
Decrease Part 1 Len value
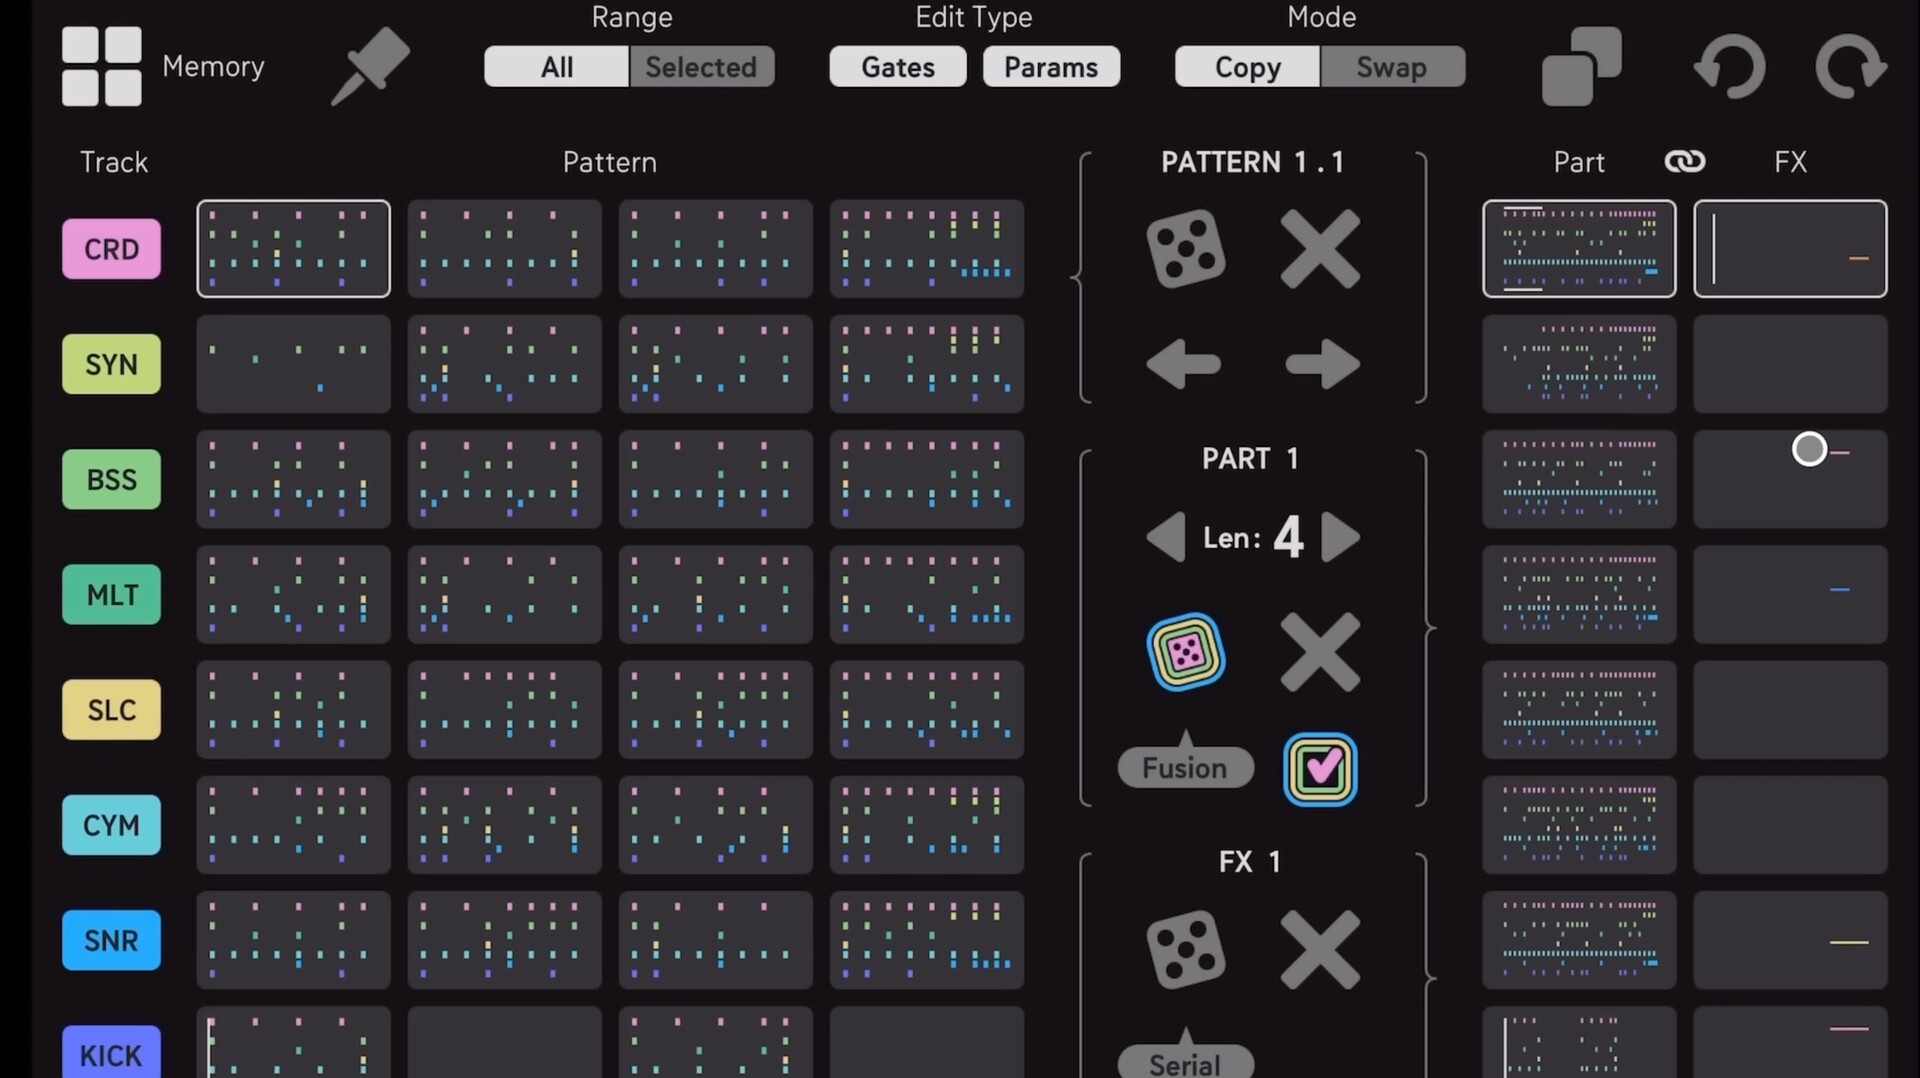click(1166, 538)
